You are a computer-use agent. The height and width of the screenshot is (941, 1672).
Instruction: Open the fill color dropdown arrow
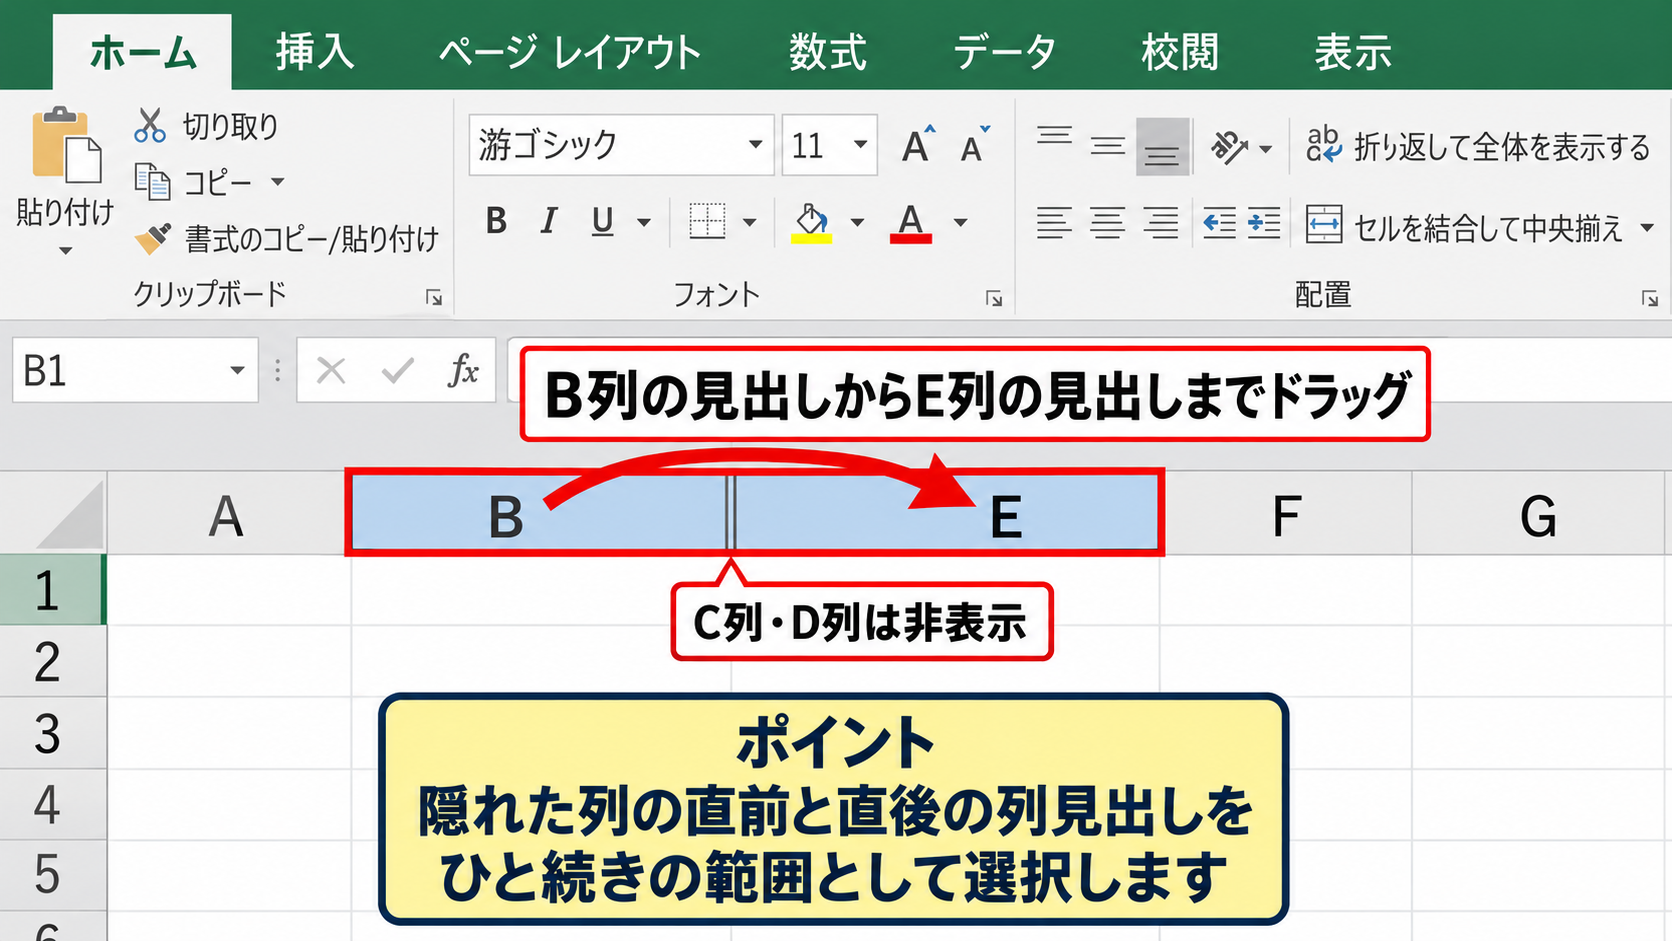[857, 222]
